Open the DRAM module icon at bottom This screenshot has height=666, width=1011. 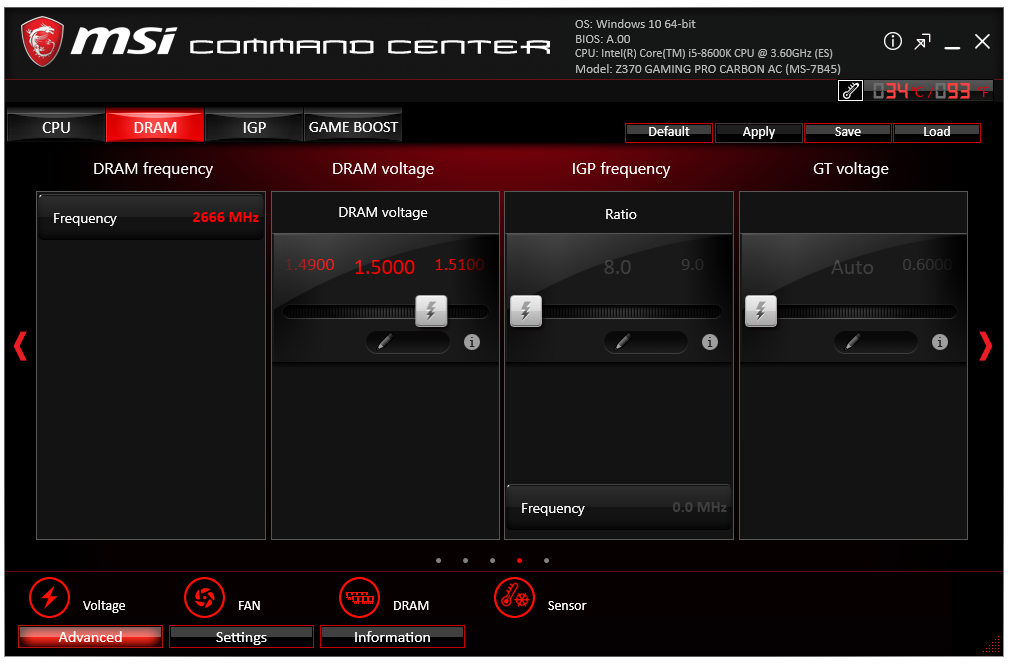[x=360, y=598]
